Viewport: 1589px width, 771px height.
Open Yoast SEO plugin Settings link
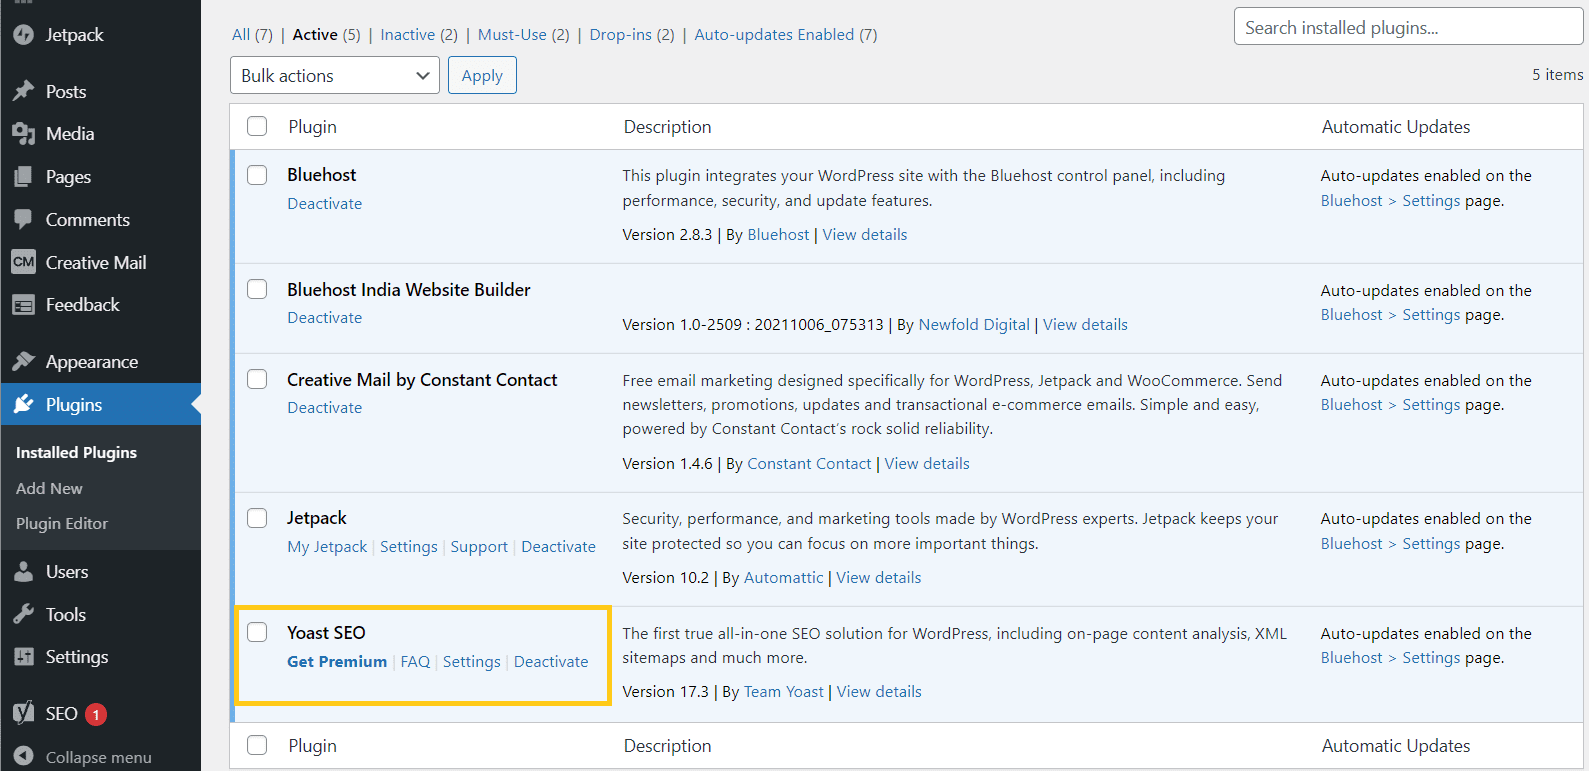coord(472,661)
